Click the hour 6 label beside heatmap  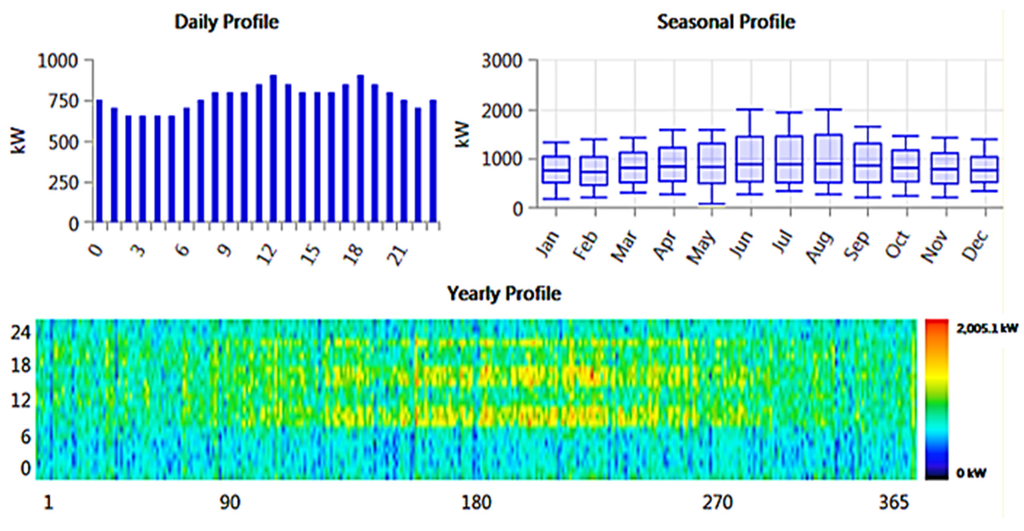click(26, 436)
